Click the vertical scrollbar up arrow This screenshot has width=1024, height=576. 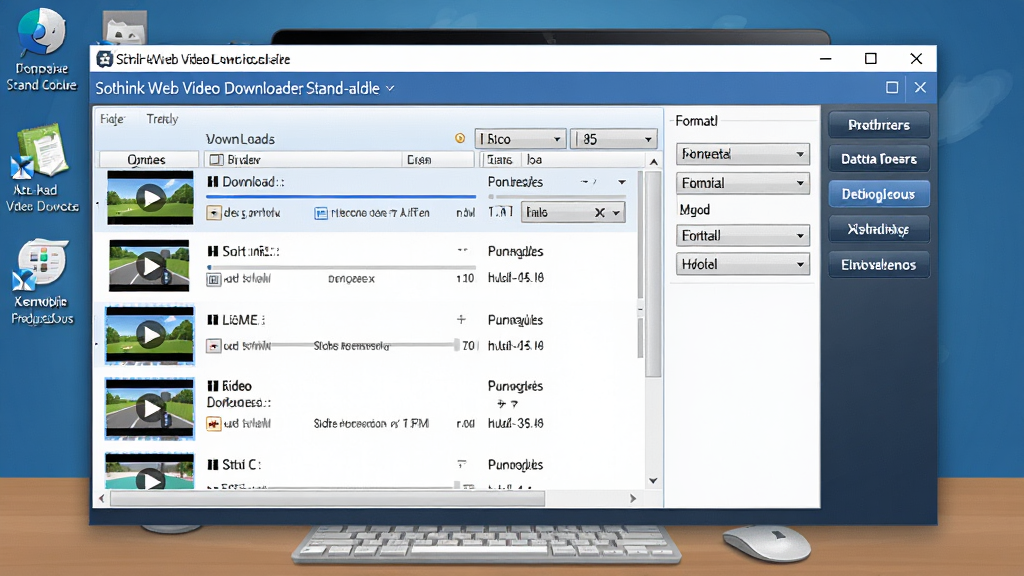coord(653,161)
